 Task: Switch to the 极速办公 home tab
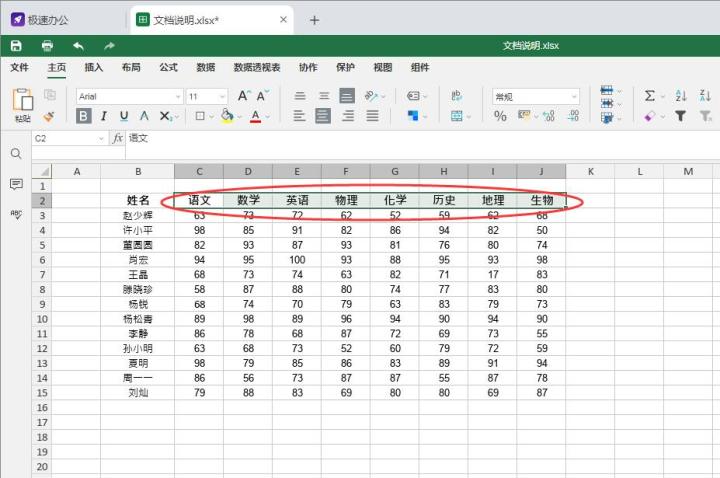(40, 20)
